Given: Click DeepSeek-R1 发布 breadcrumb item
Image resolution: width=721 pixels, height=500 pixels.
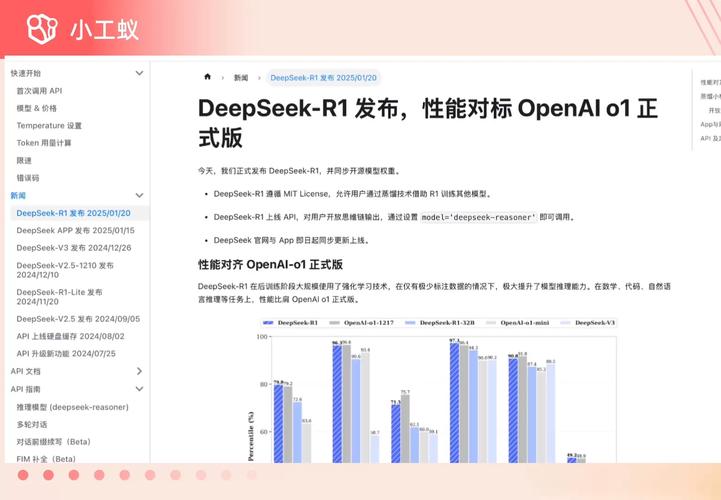Looking at the screenshot, I should coord(323,78).
